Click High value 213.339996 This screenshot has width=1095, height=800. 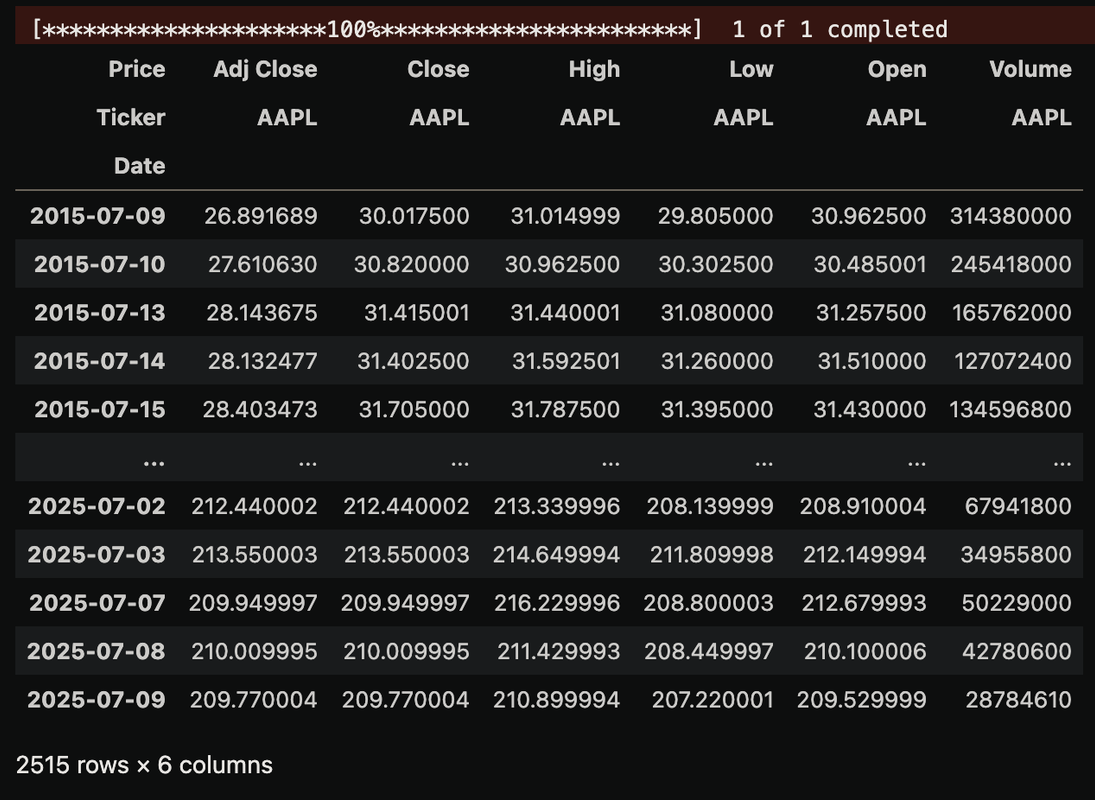coord(557,506)
